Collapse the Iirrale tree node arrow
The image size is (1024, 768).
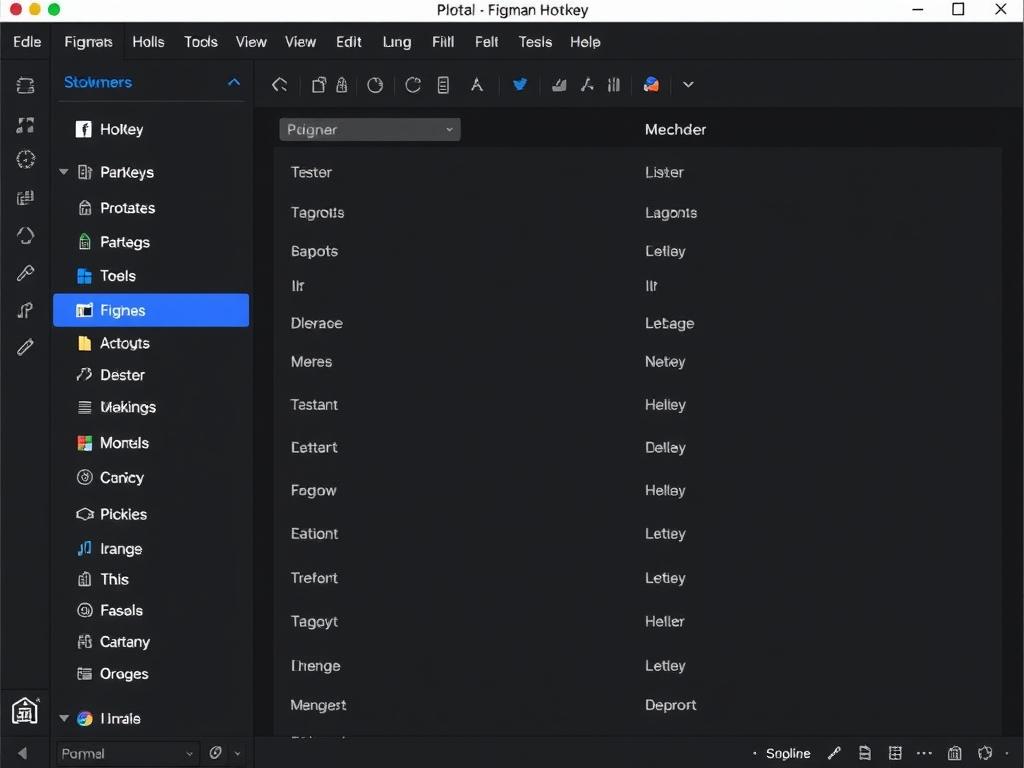click(x=64, y=718)
